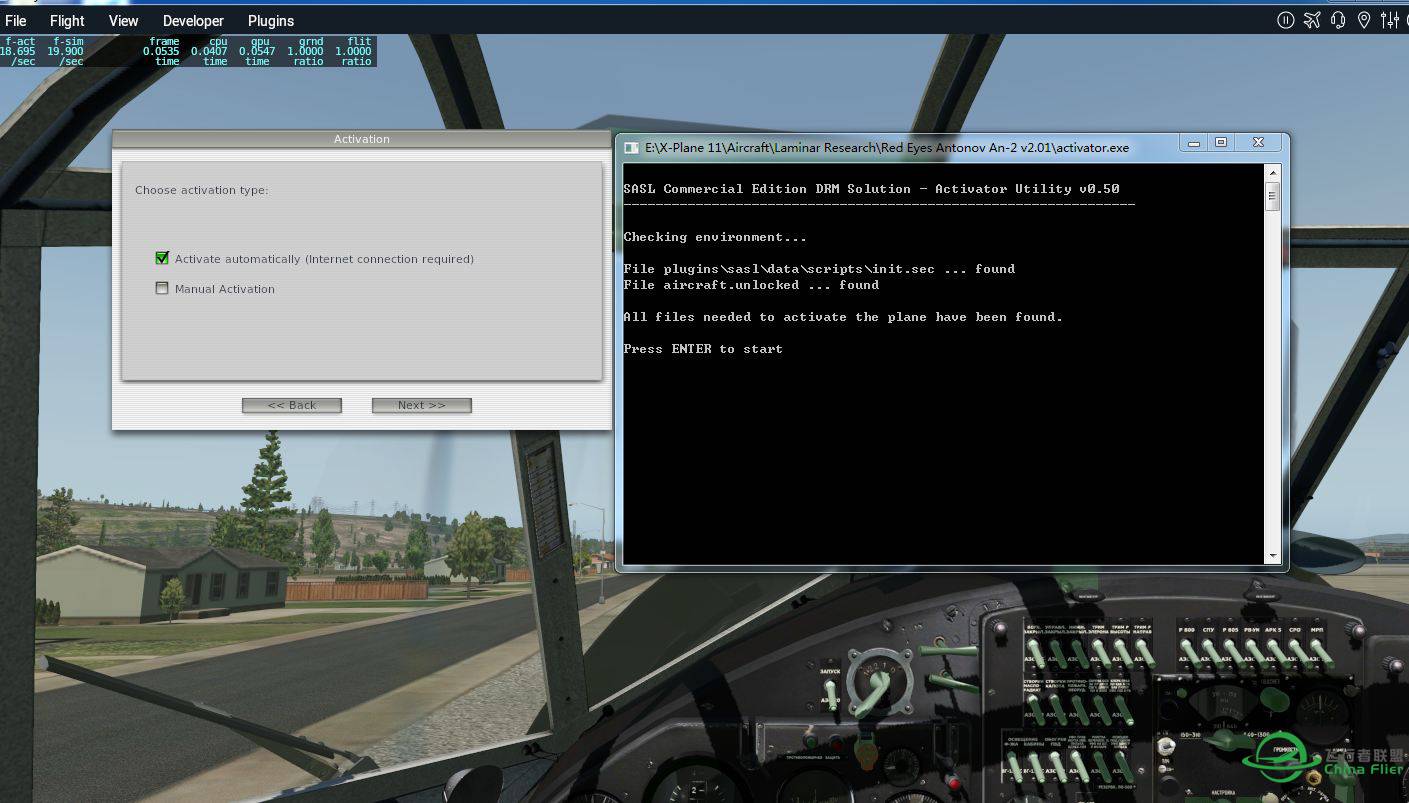This screenshot has height=803, width=1409.
Task: Click 'Choose activation type:' label
Action: [202, 190]
